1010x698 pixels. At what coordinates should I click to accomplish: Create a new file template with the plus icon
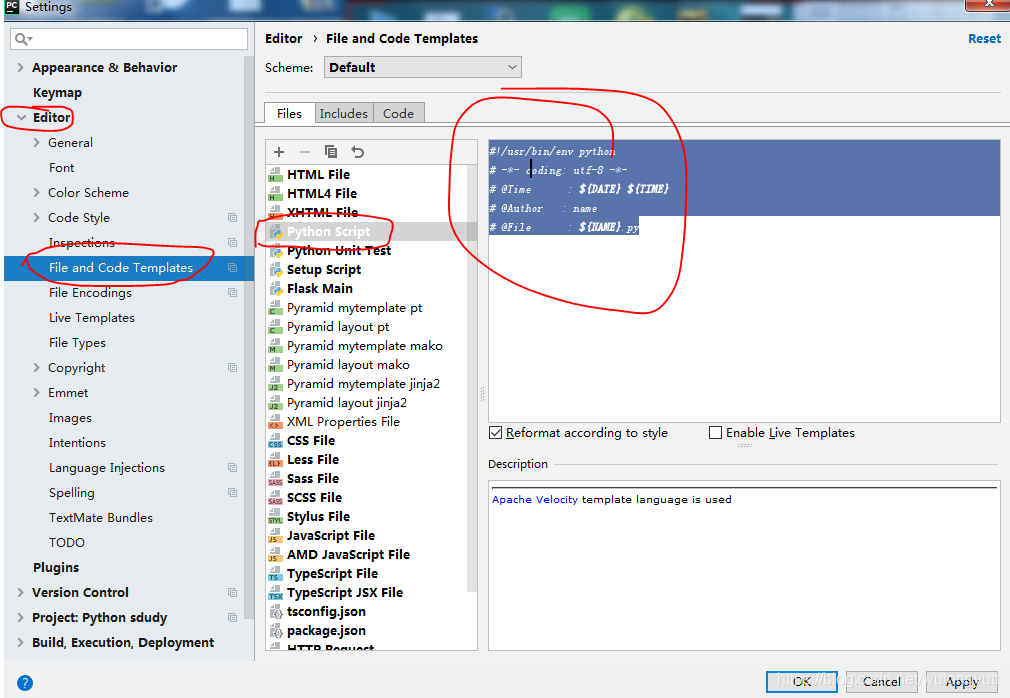[x=279, y=151]
